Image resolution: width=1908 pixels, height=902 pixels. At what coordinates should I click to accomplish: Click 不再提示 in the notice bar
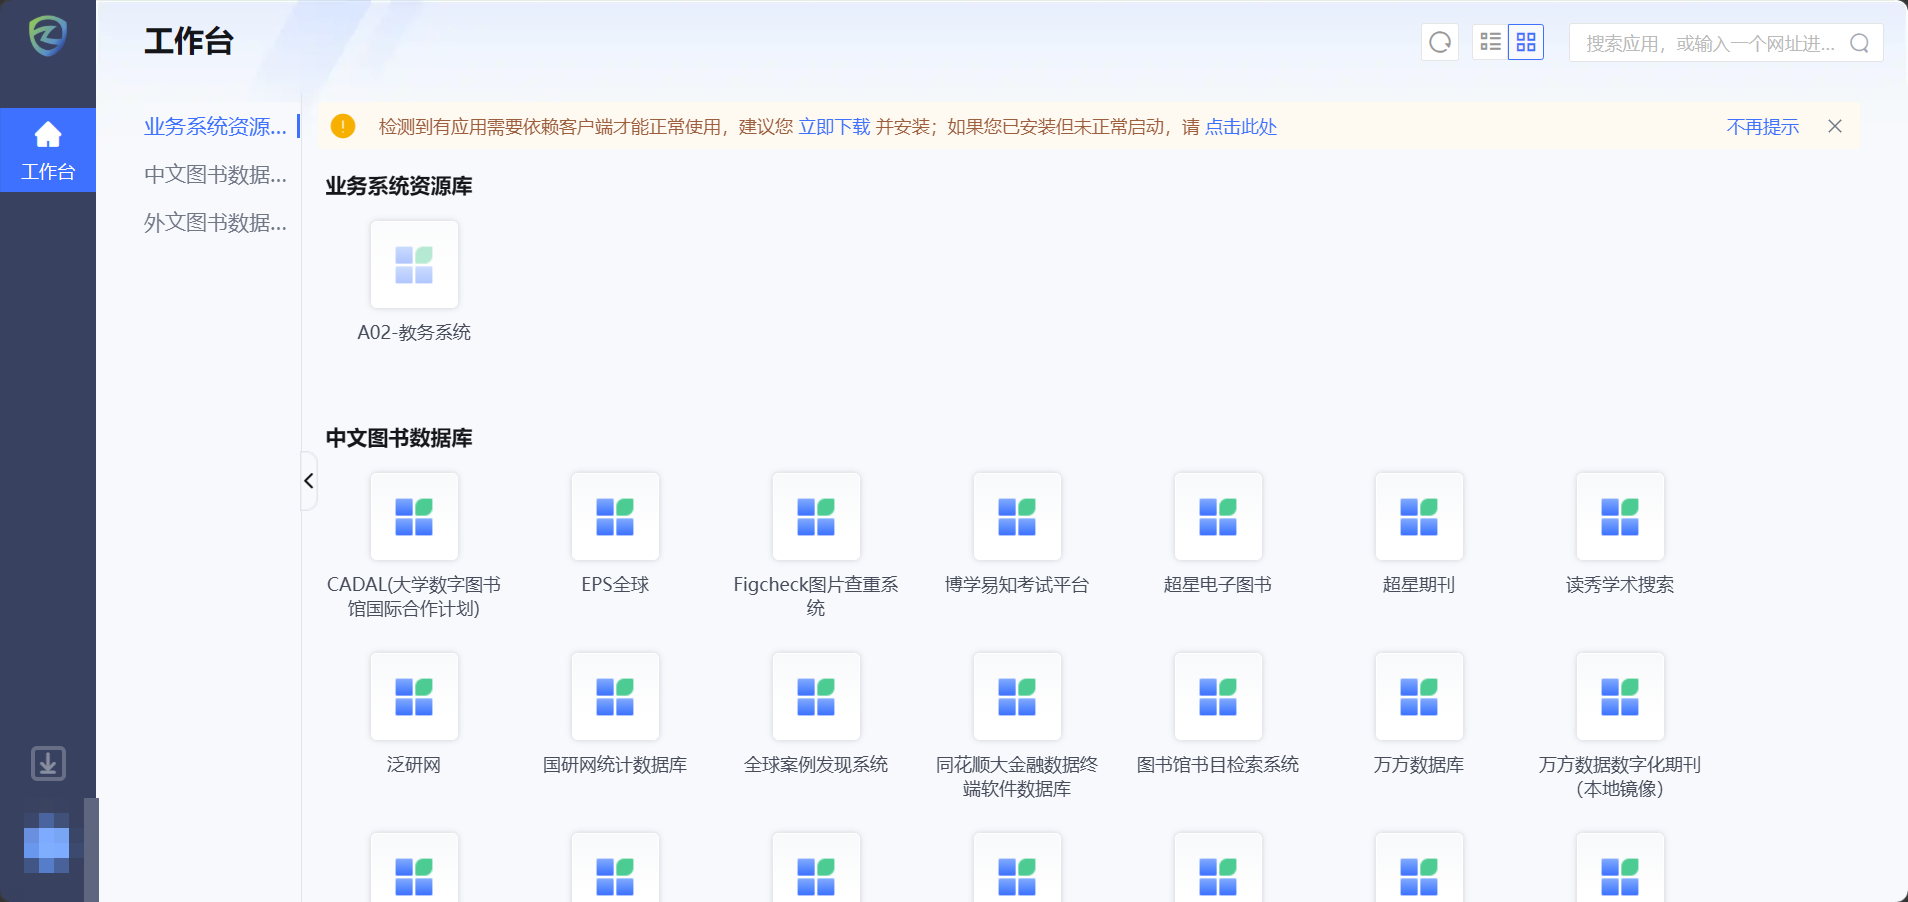(x=1762, y=127)
